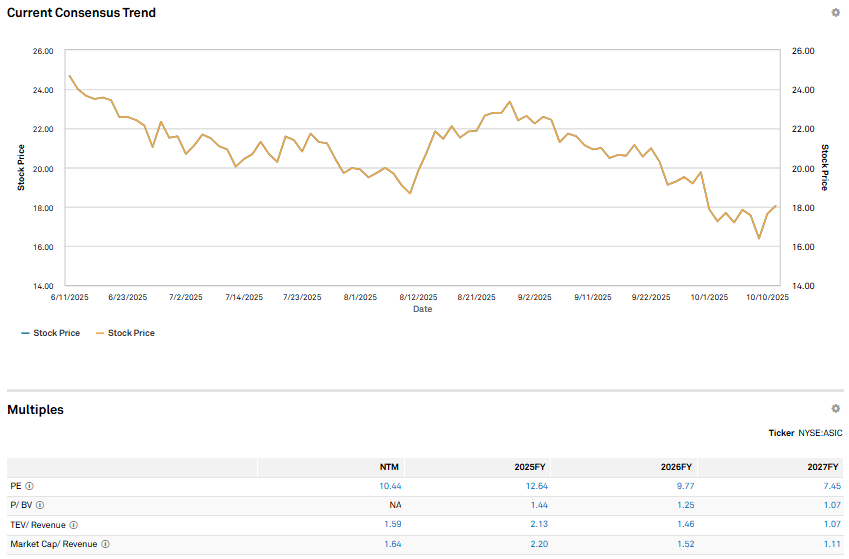Click the NYSE:ASIC ticker text
Screen dimensions: 849x559
820,433
